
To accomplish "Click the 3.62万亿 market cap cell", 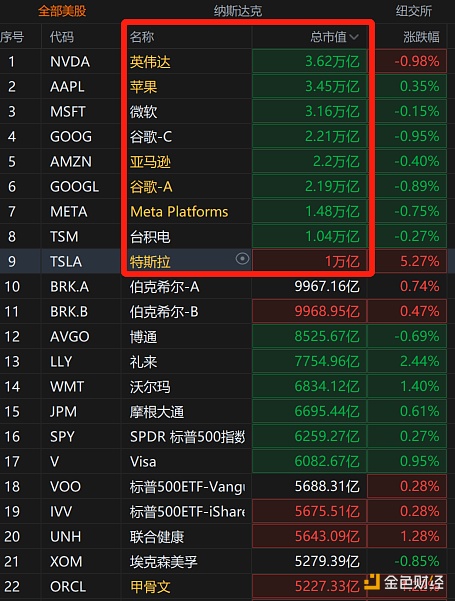I will [x=309, y=61].
